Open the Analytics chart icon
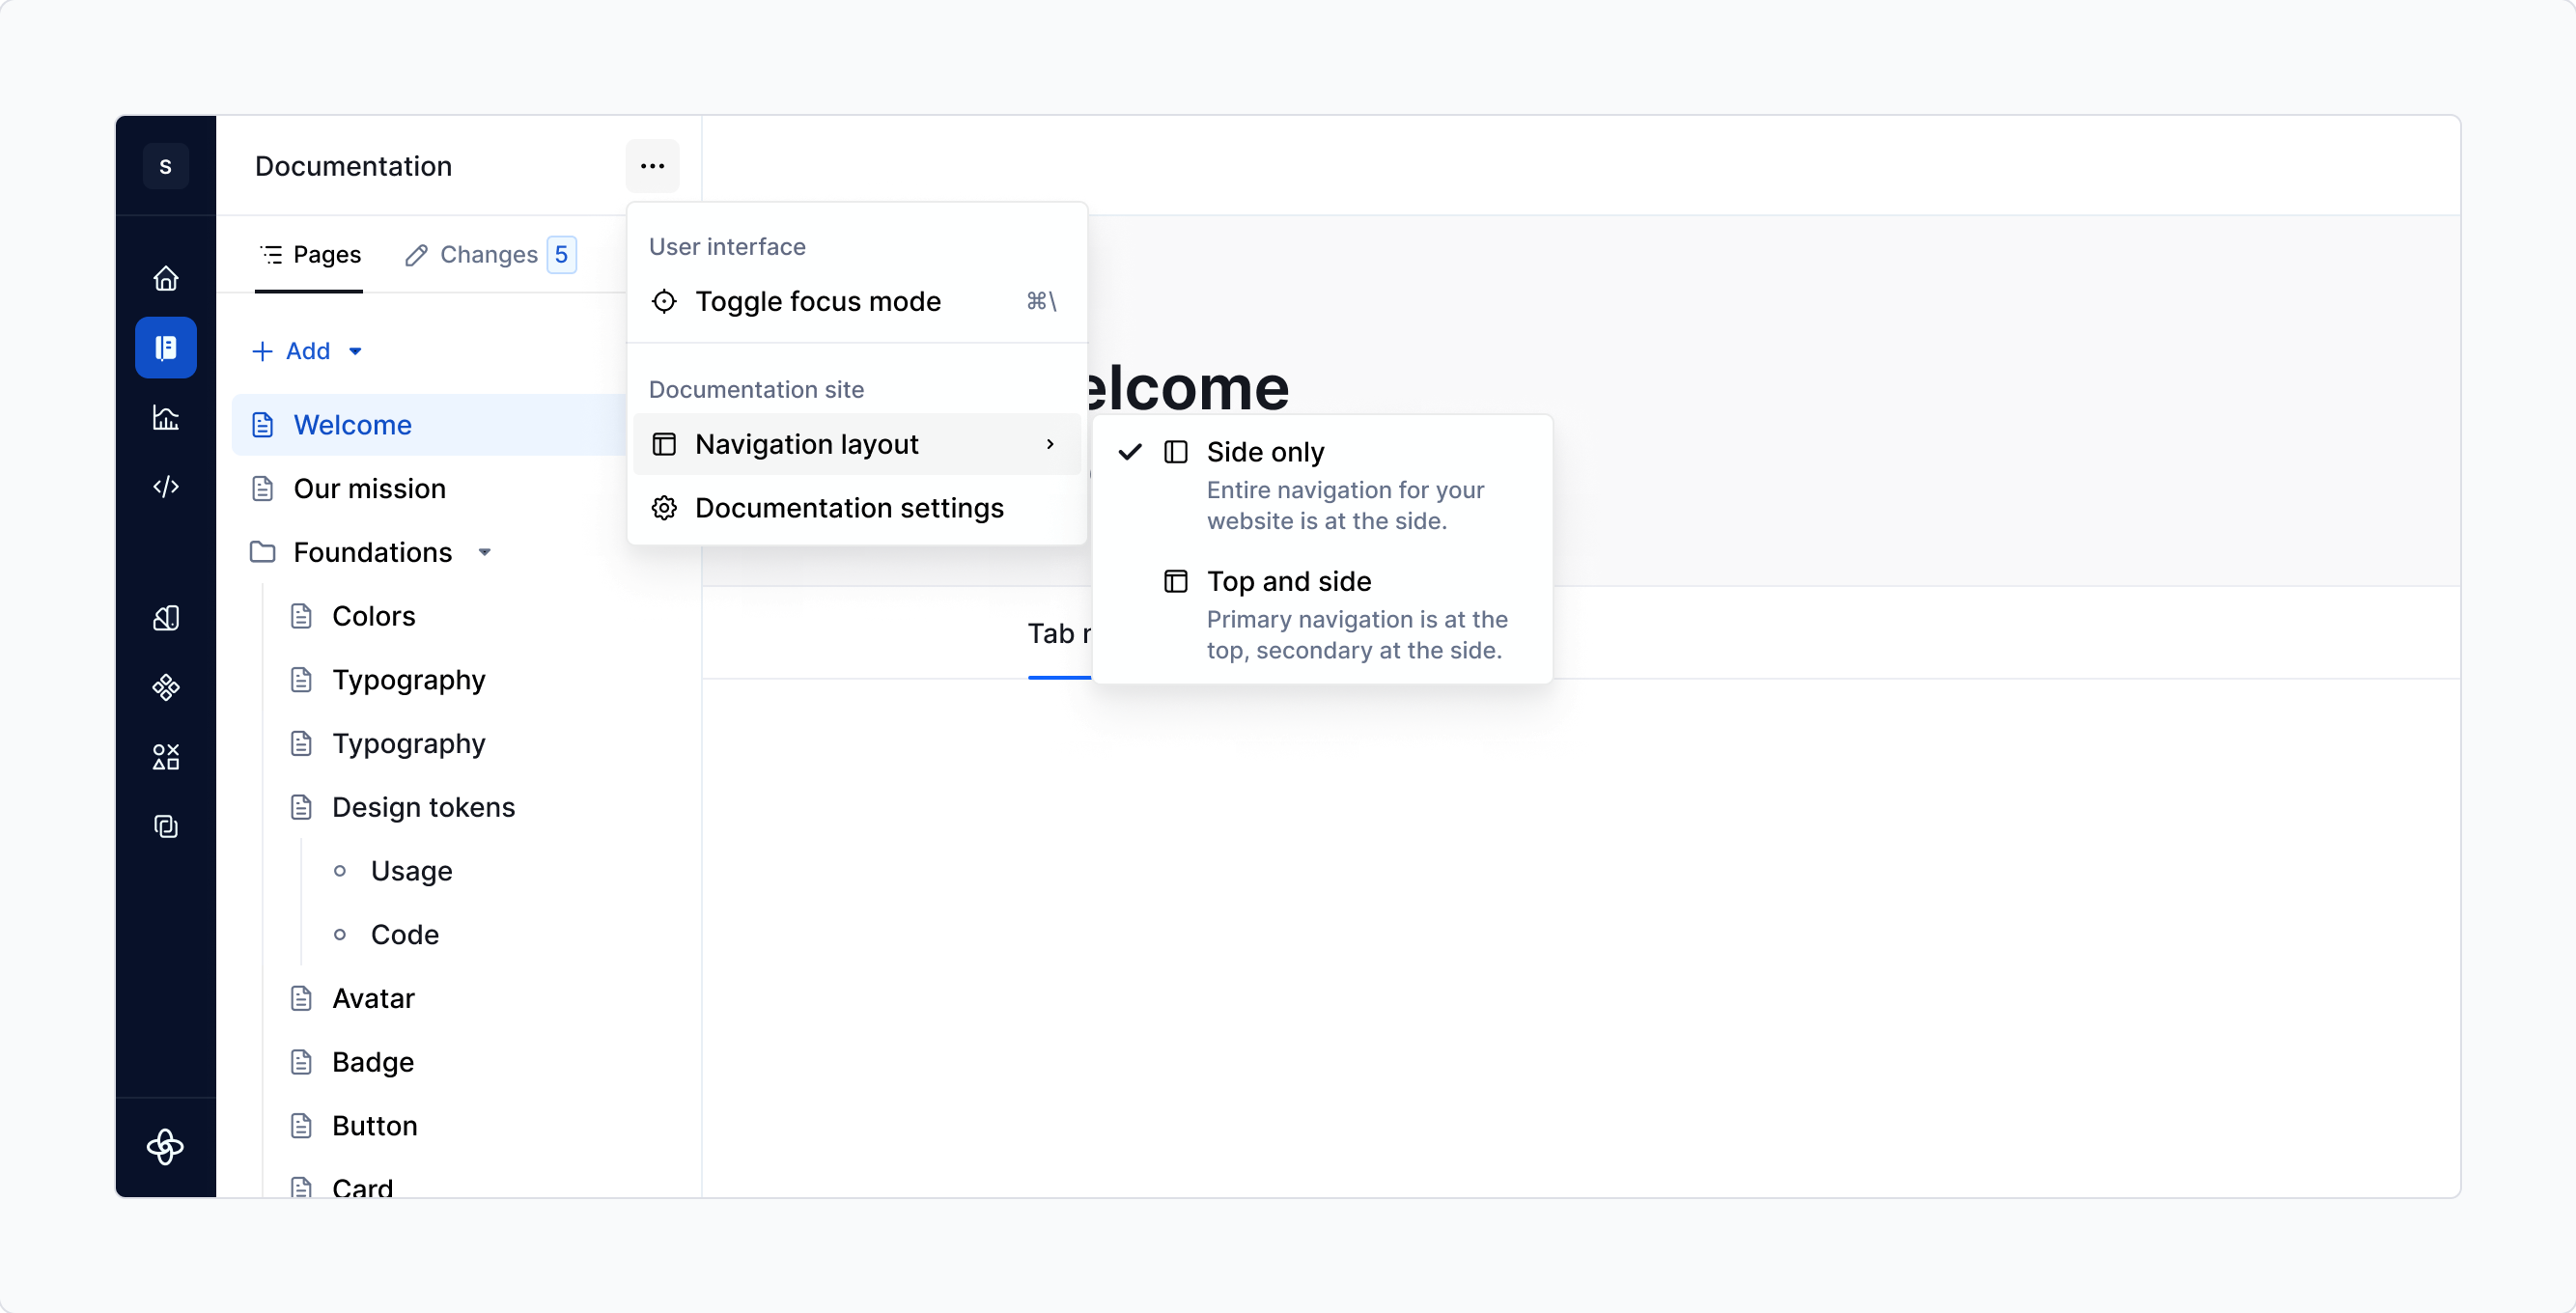Image resolution: width=2576 pixels, height=1313 pixels. tap(166, 418)
